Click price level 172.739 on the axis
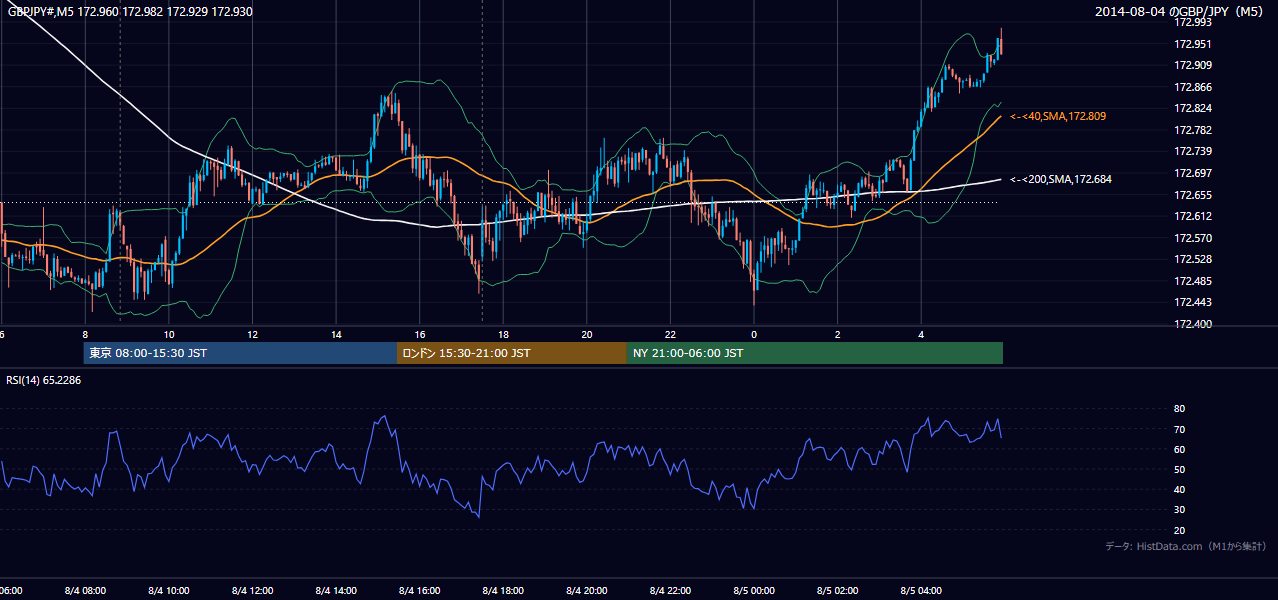This screenshot has width=1278, height=600. 1192,151
